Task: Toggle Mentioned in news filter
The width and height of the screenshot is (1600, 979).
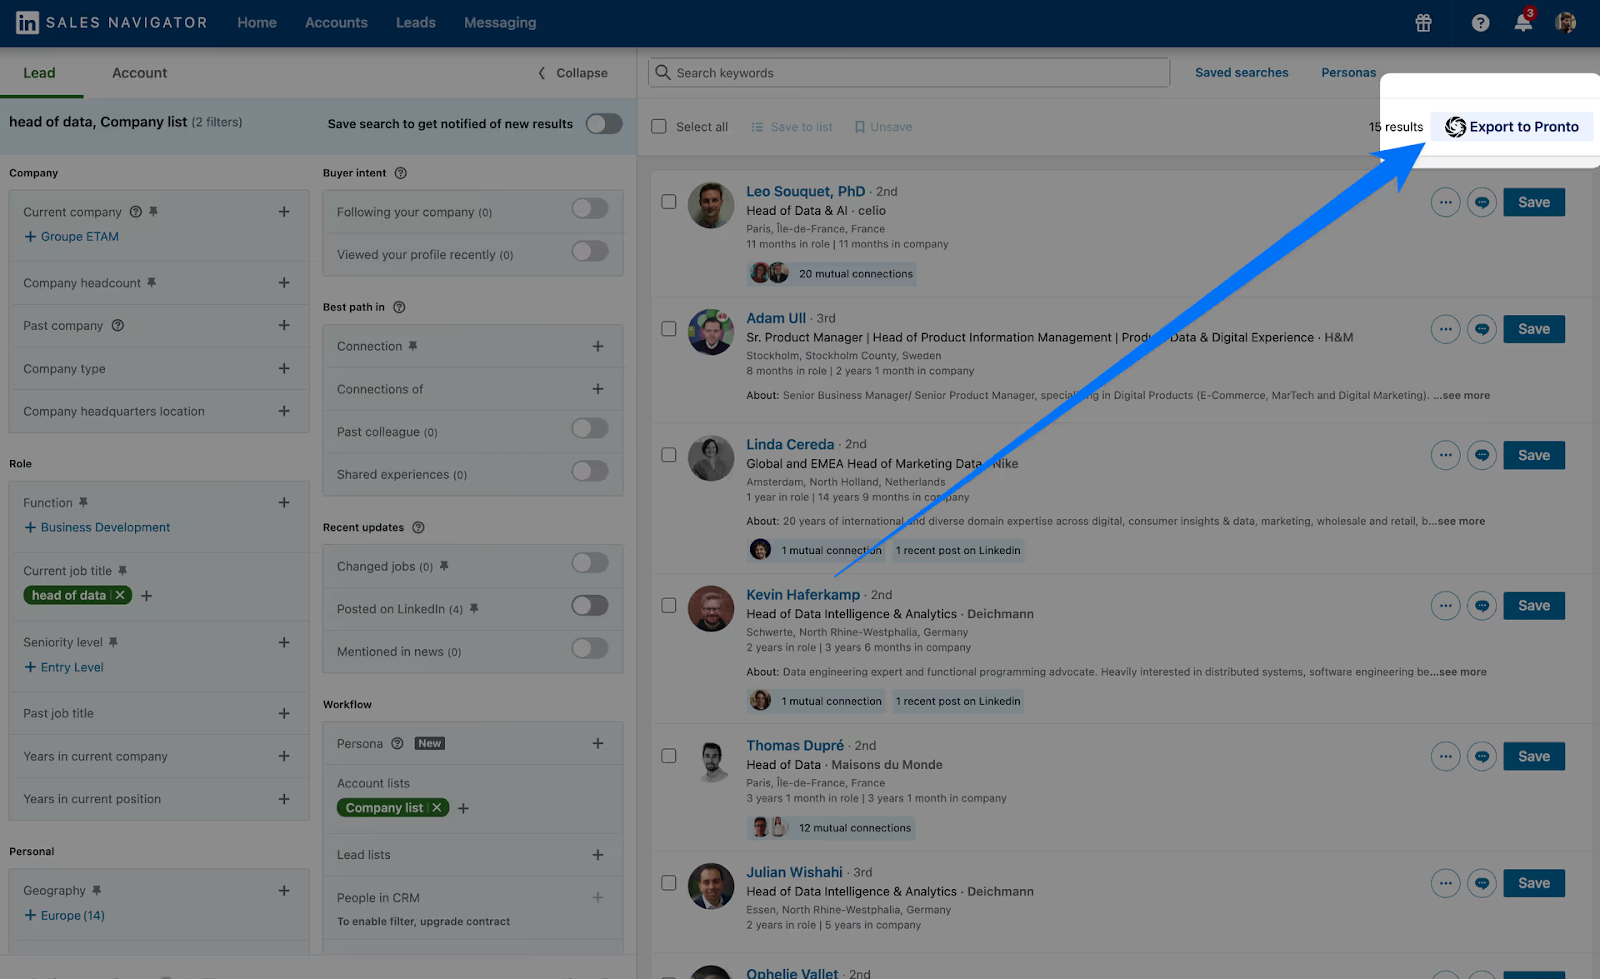Action: [x=590, y=648]
